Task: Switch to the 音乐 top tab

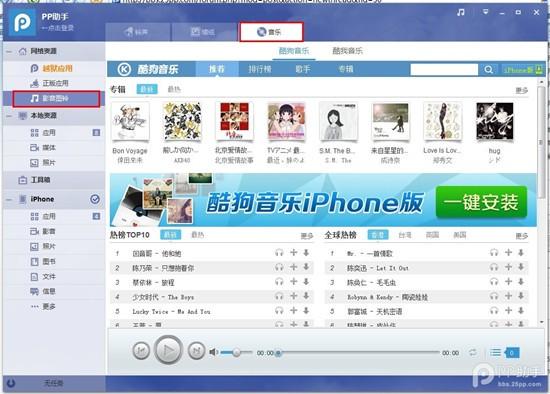Action: pyautogui.click(x=271, y=32)
